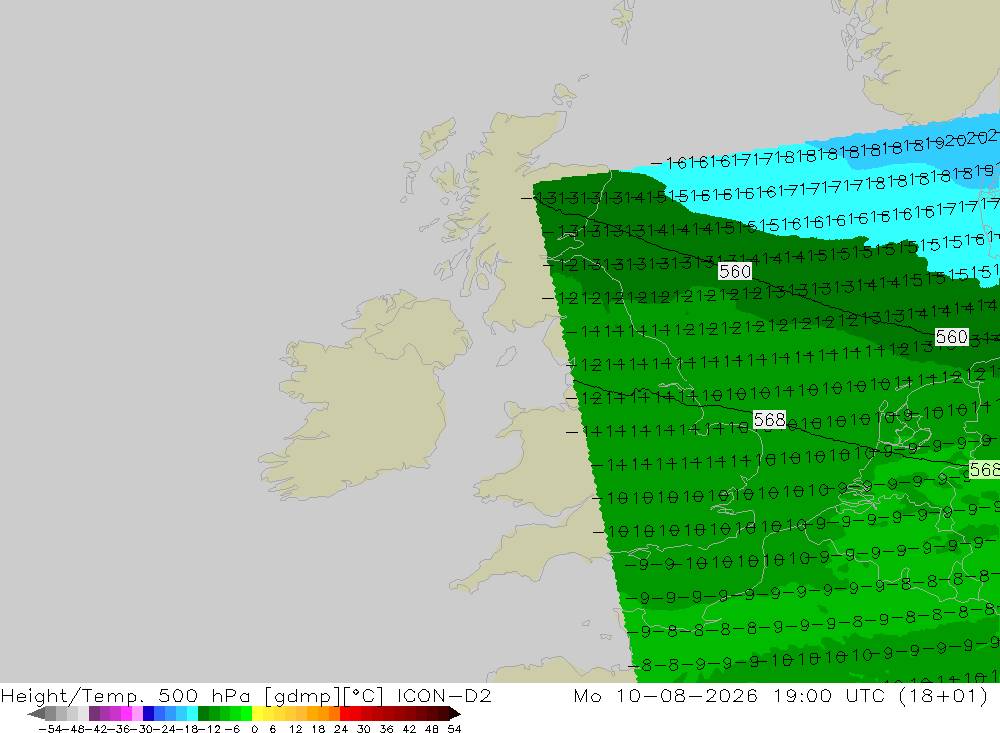
Task: Click the 560 contour label over the North Sea
Action: (952, 337)
